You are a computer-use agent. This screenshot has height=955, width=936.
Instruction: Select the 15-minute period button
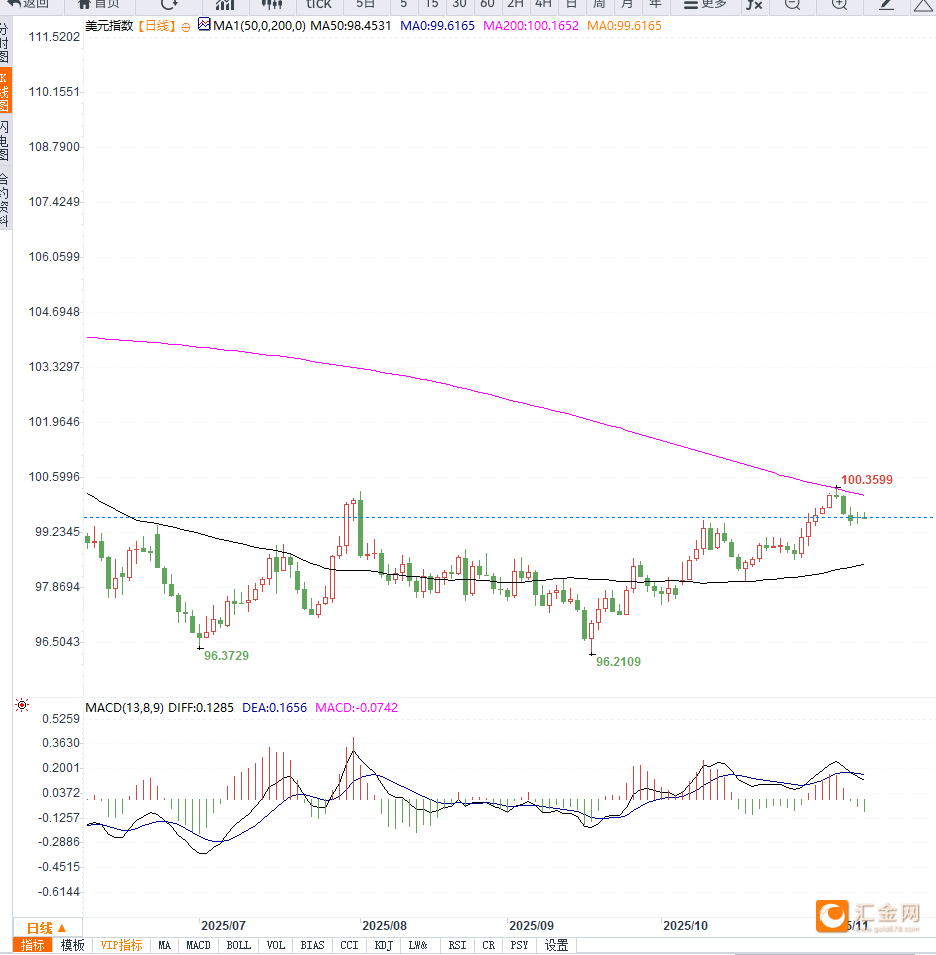tap(431, 4)
